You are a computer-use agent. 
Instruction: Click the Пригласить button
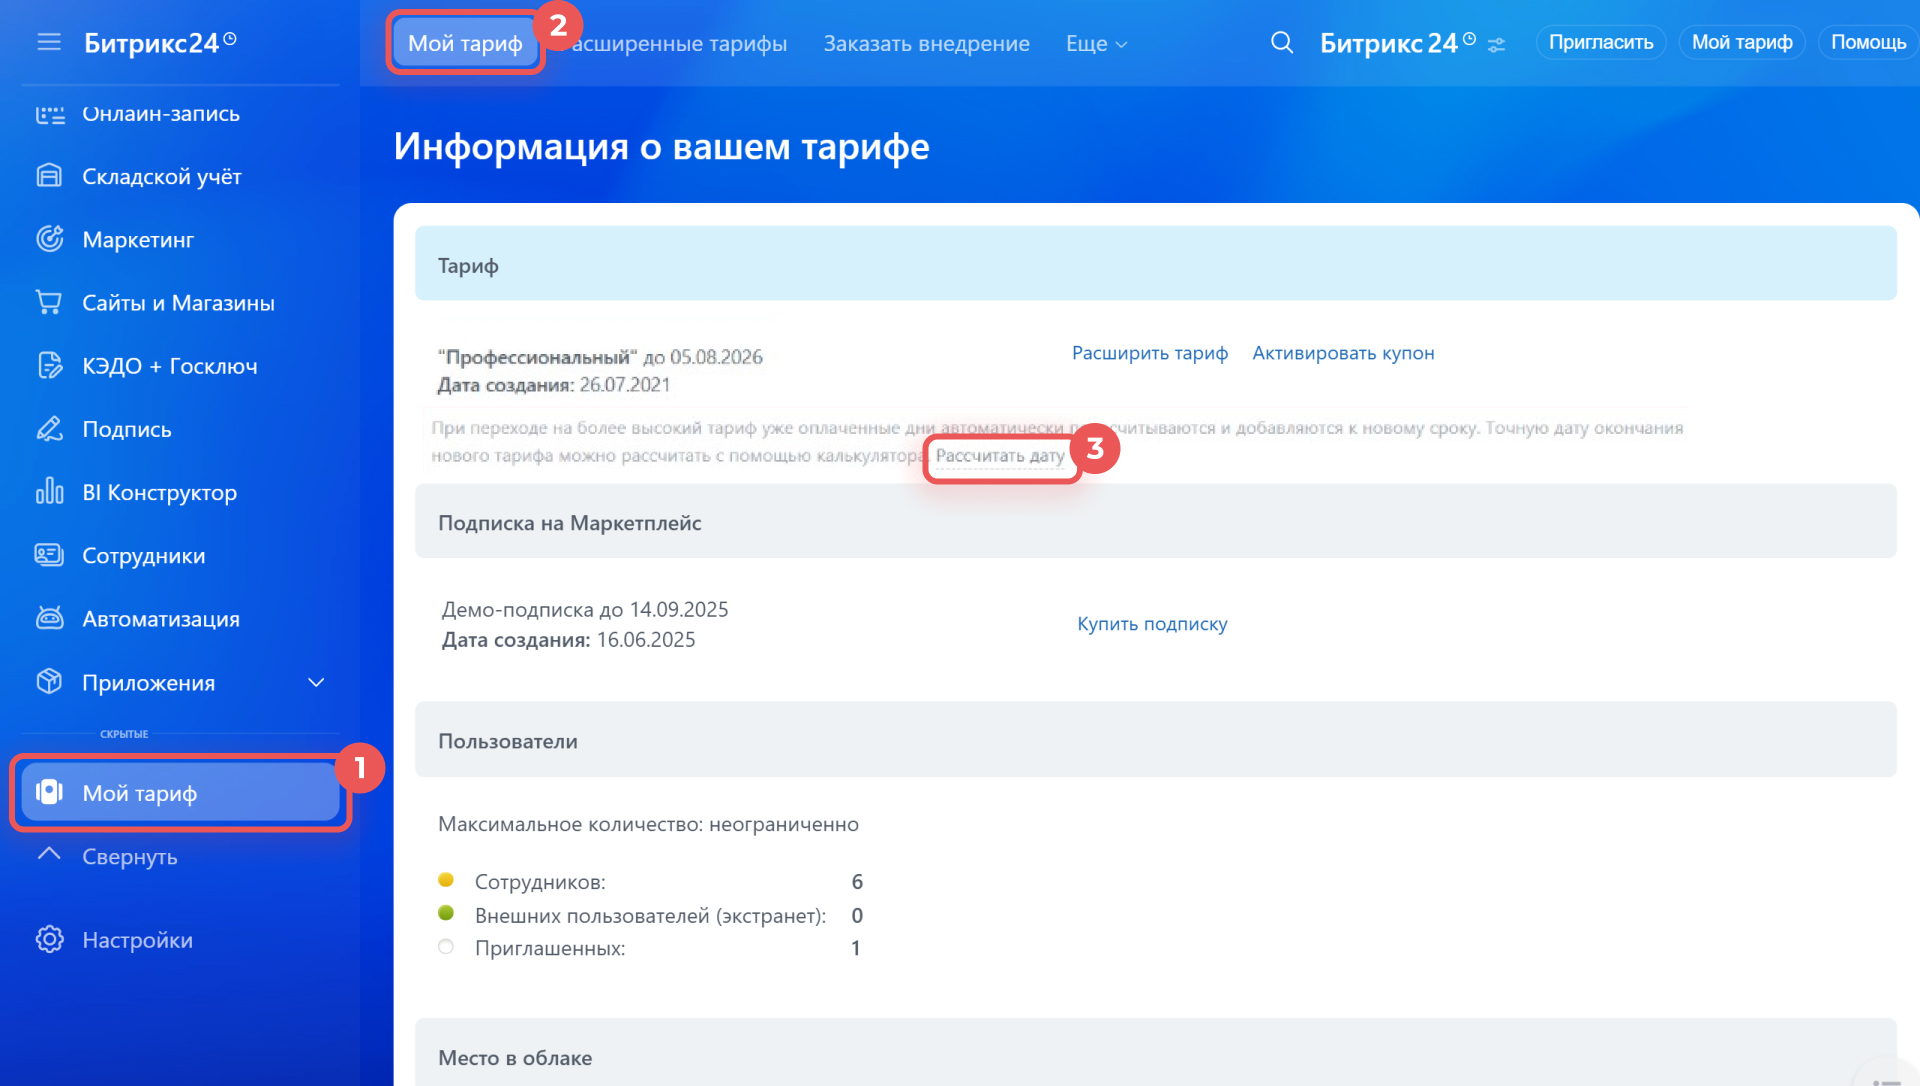1601,42
